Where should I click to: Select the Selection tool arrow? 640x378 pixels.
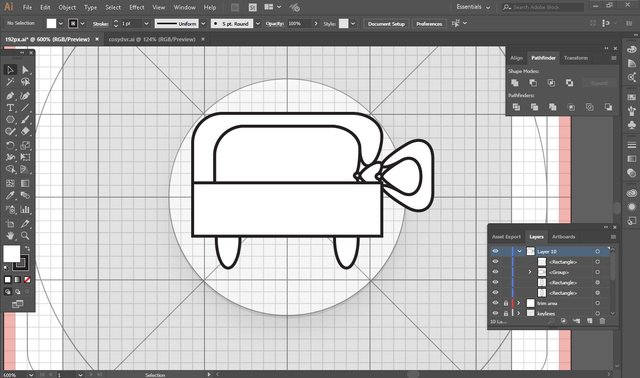pos(10,70)
